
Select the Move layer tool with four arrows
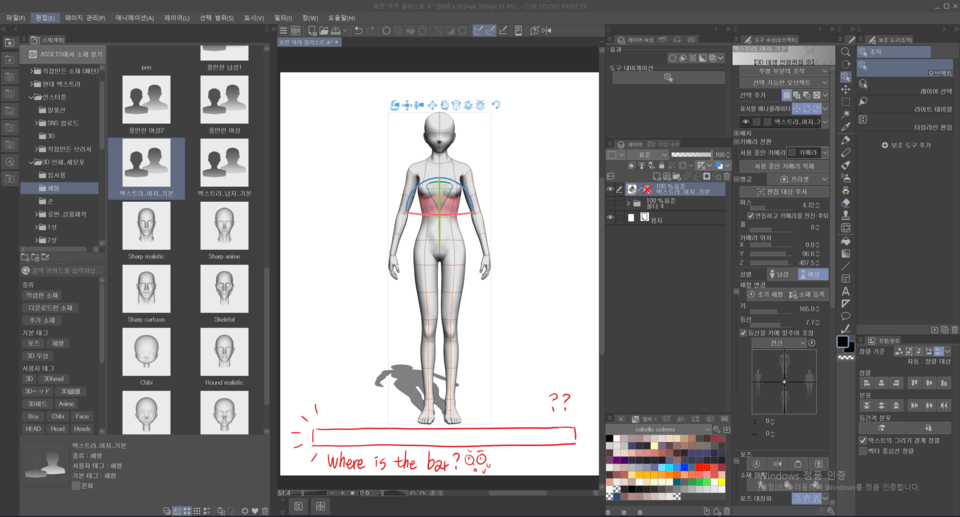point(846,89)
